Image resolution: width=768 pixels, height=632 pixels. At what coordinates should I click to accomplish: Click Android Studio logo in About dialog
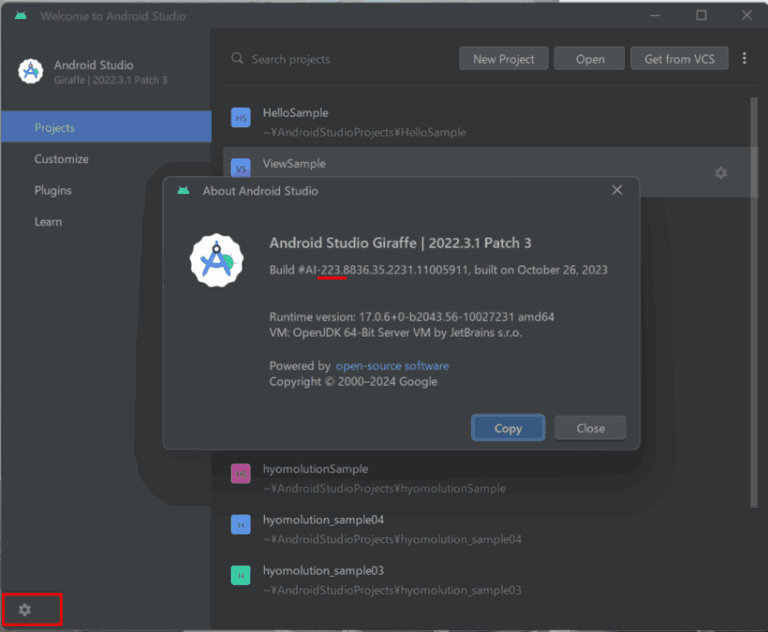(216, 260)
